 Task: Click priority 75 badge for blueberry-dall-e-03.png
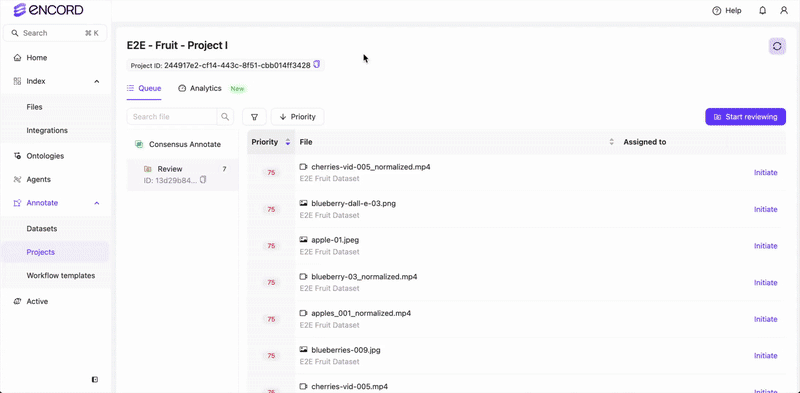[271, 209]
